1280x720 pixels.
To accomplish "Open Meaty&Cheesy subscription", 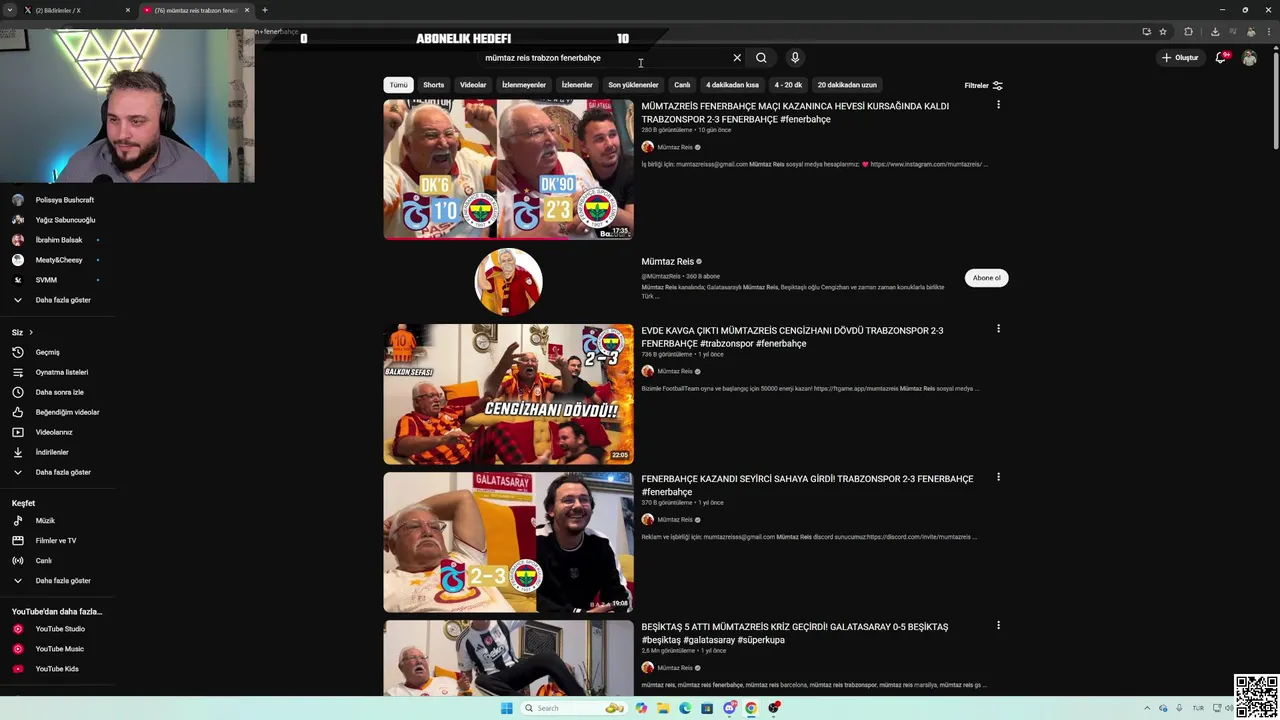I will pos(59,260).
